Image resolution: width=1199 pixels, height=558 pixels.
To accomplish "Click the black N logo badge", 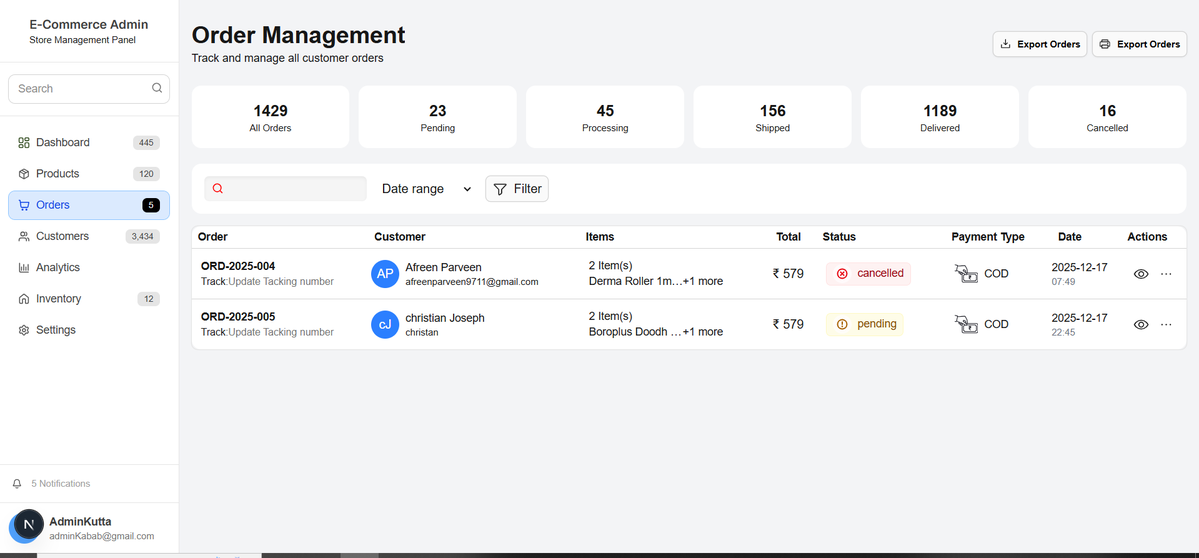I will (x=29, y=524).
